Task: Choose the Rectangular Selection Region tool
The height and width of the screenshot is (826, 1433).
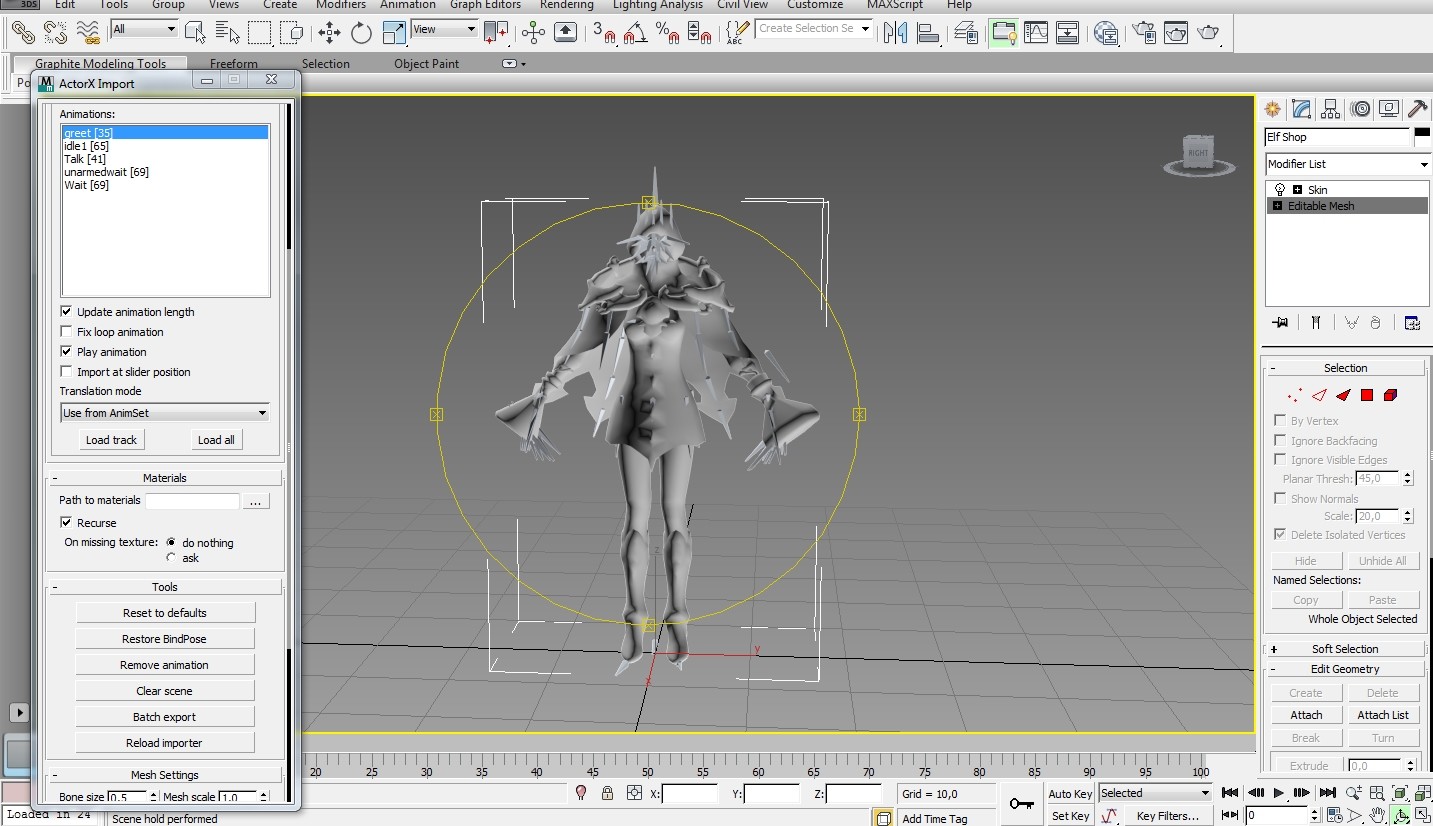Action: [260, 32]
